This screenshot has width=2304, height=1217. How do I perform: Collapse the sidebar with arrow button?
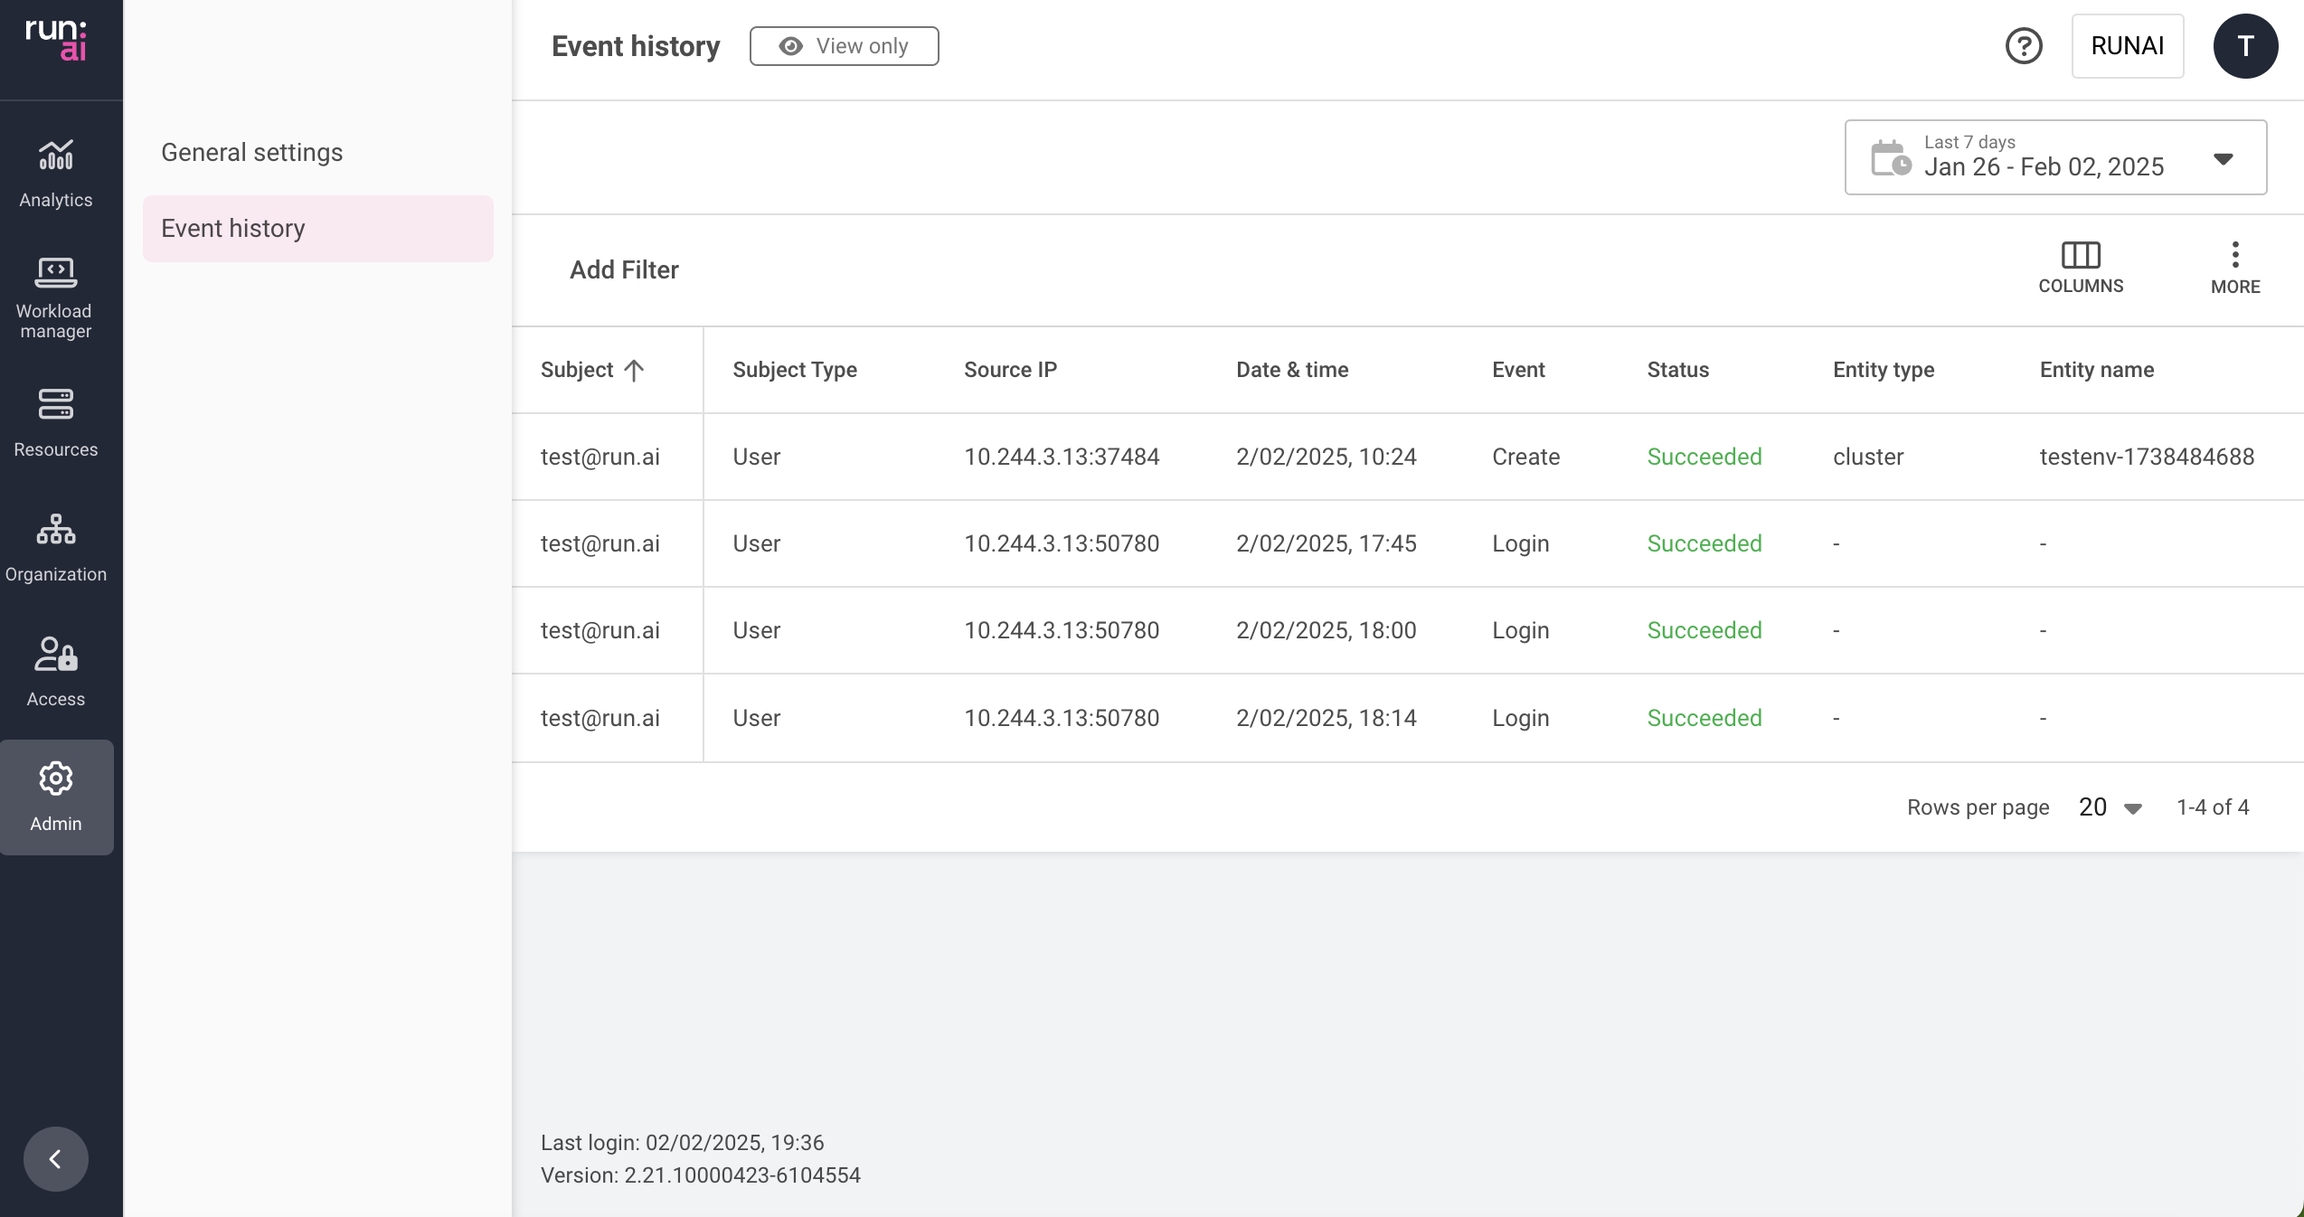[x=56, y=1159]
